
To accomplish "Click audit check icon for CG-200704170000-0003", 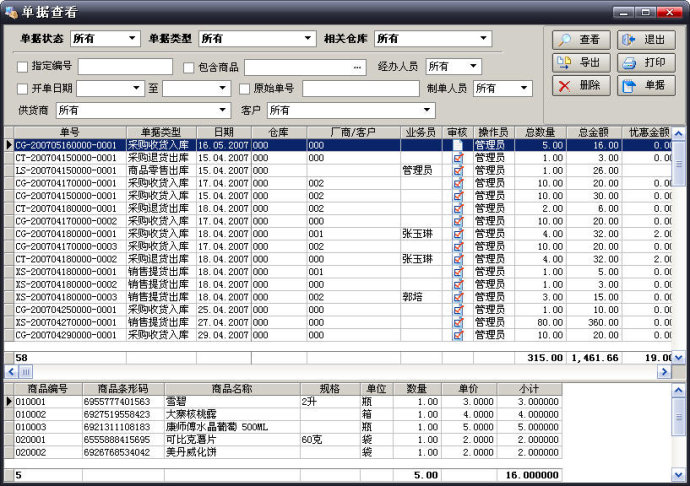I will click(x=458, y=247).
